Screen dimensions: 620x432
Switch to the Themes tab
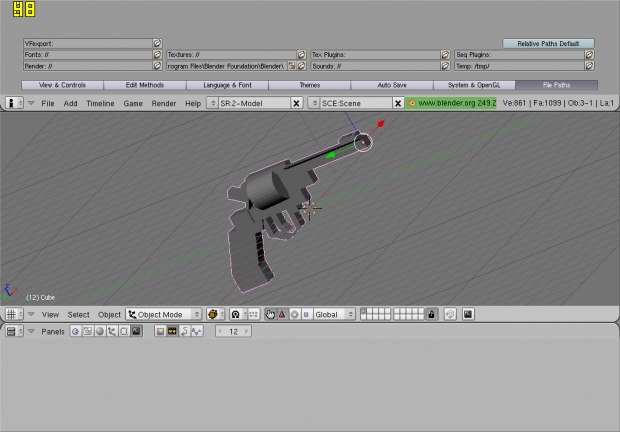310,85
